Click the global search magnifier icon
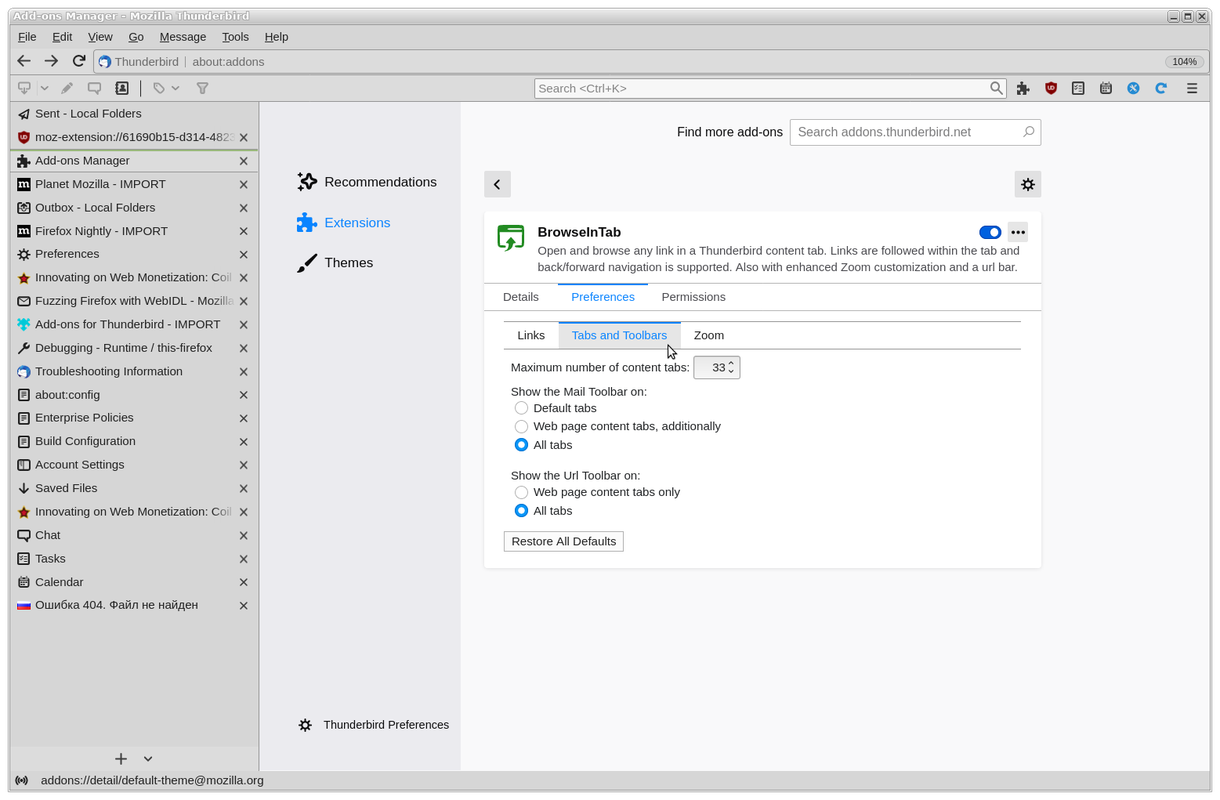Screen dimensions: 1220x800 [997, 88]
